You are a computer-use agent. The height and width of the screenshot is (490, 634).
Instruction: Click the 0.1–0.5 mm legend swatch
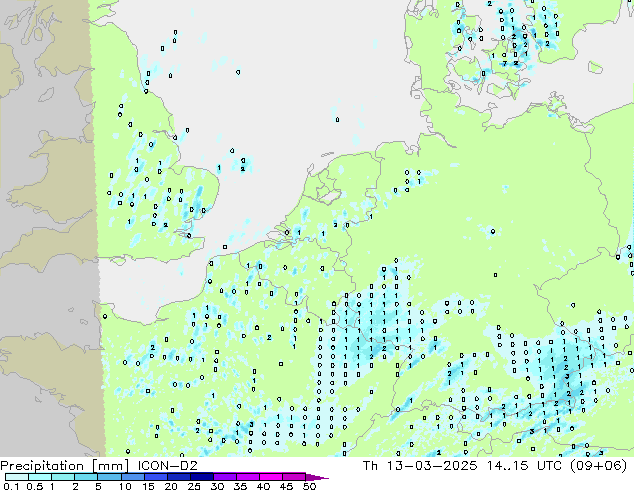(x=17, y=477)
